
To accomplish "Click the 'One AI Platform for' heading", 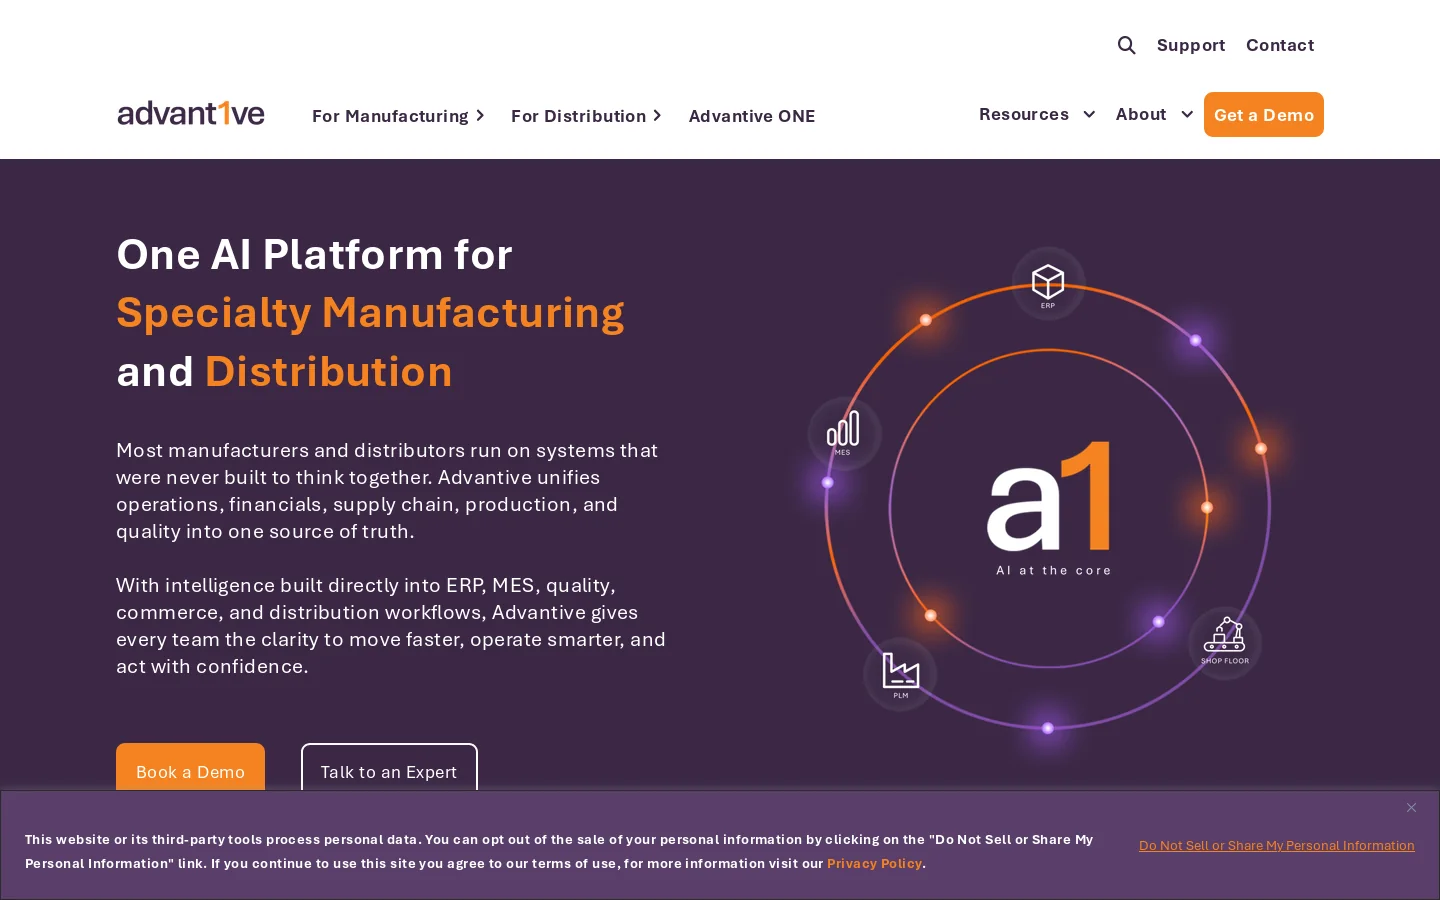I will (314, 255).
